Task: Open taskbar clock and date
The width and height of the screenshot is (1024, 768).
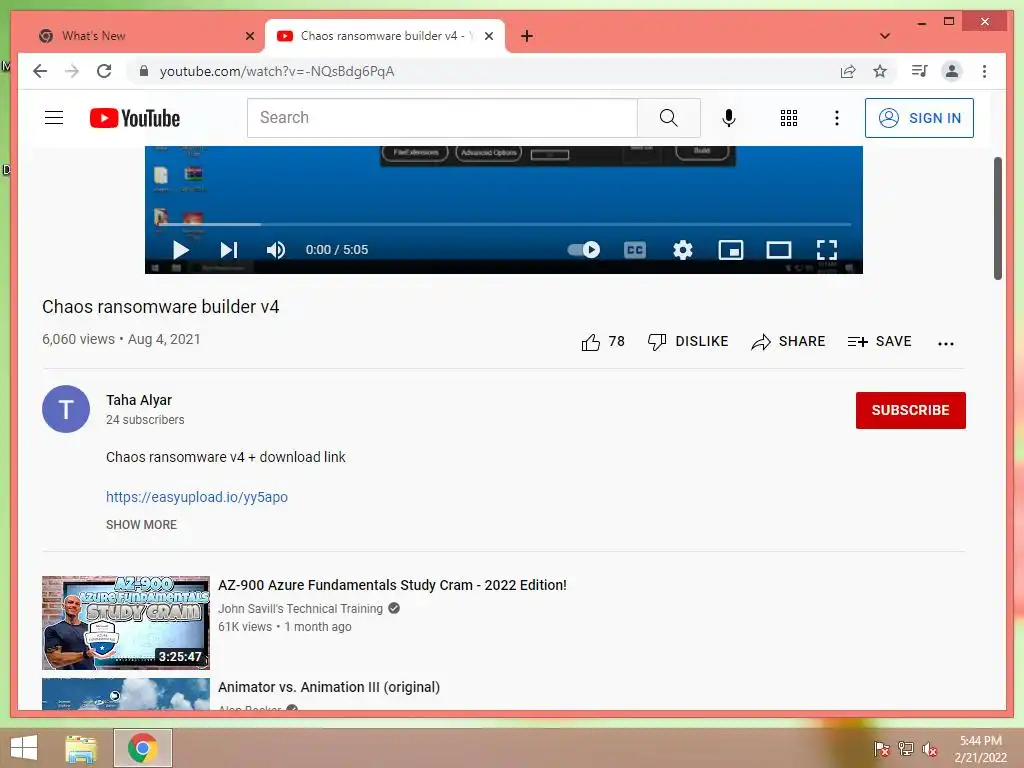Action: pos(981,749)
